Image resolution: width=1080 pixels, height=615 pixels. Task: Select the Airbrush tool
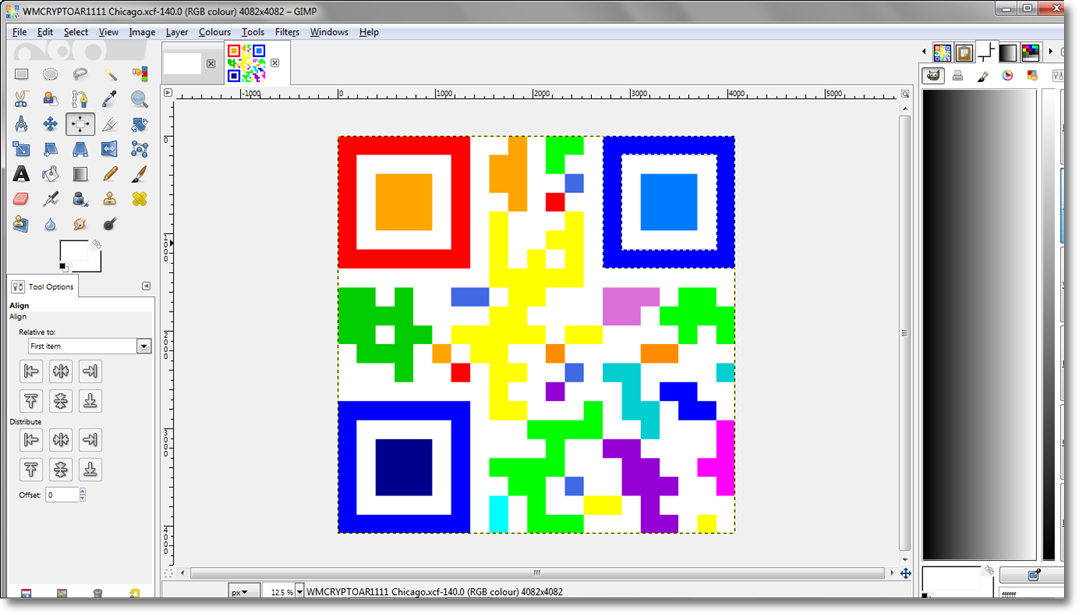click(50, 199)
